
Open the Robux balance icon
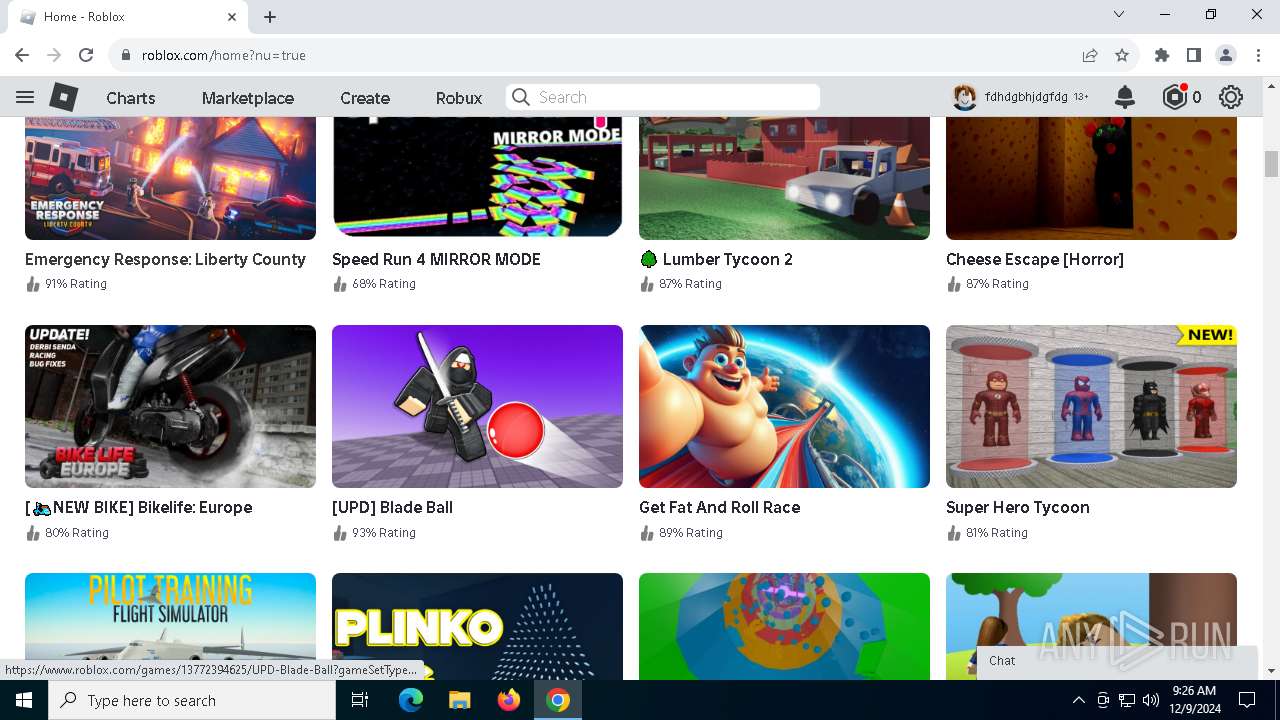click(1174, 97)
